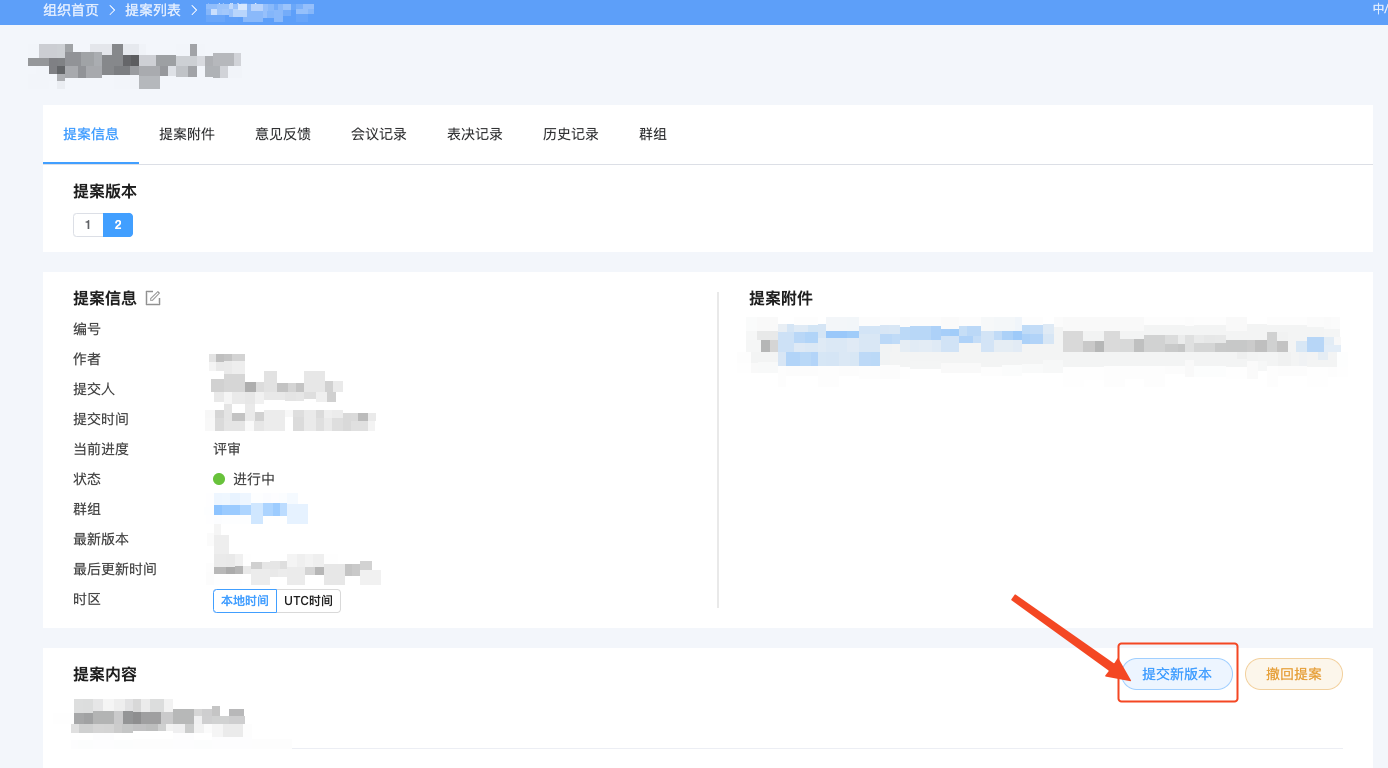This screenshot has width=1388, height=768.
Task: Select proposal version 1
Action: (x=88, y=225)
